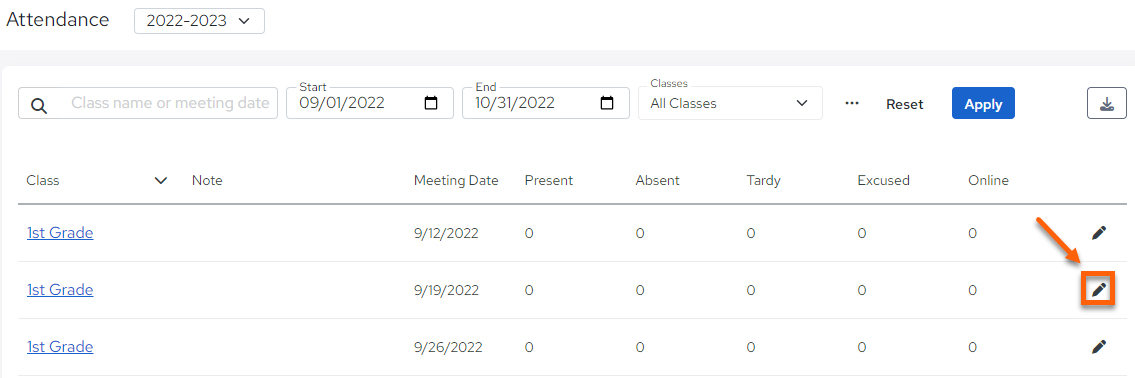Open the All Classes dropdown
The width and height of the screenshot is (1135, 378).
coord(730,103)
